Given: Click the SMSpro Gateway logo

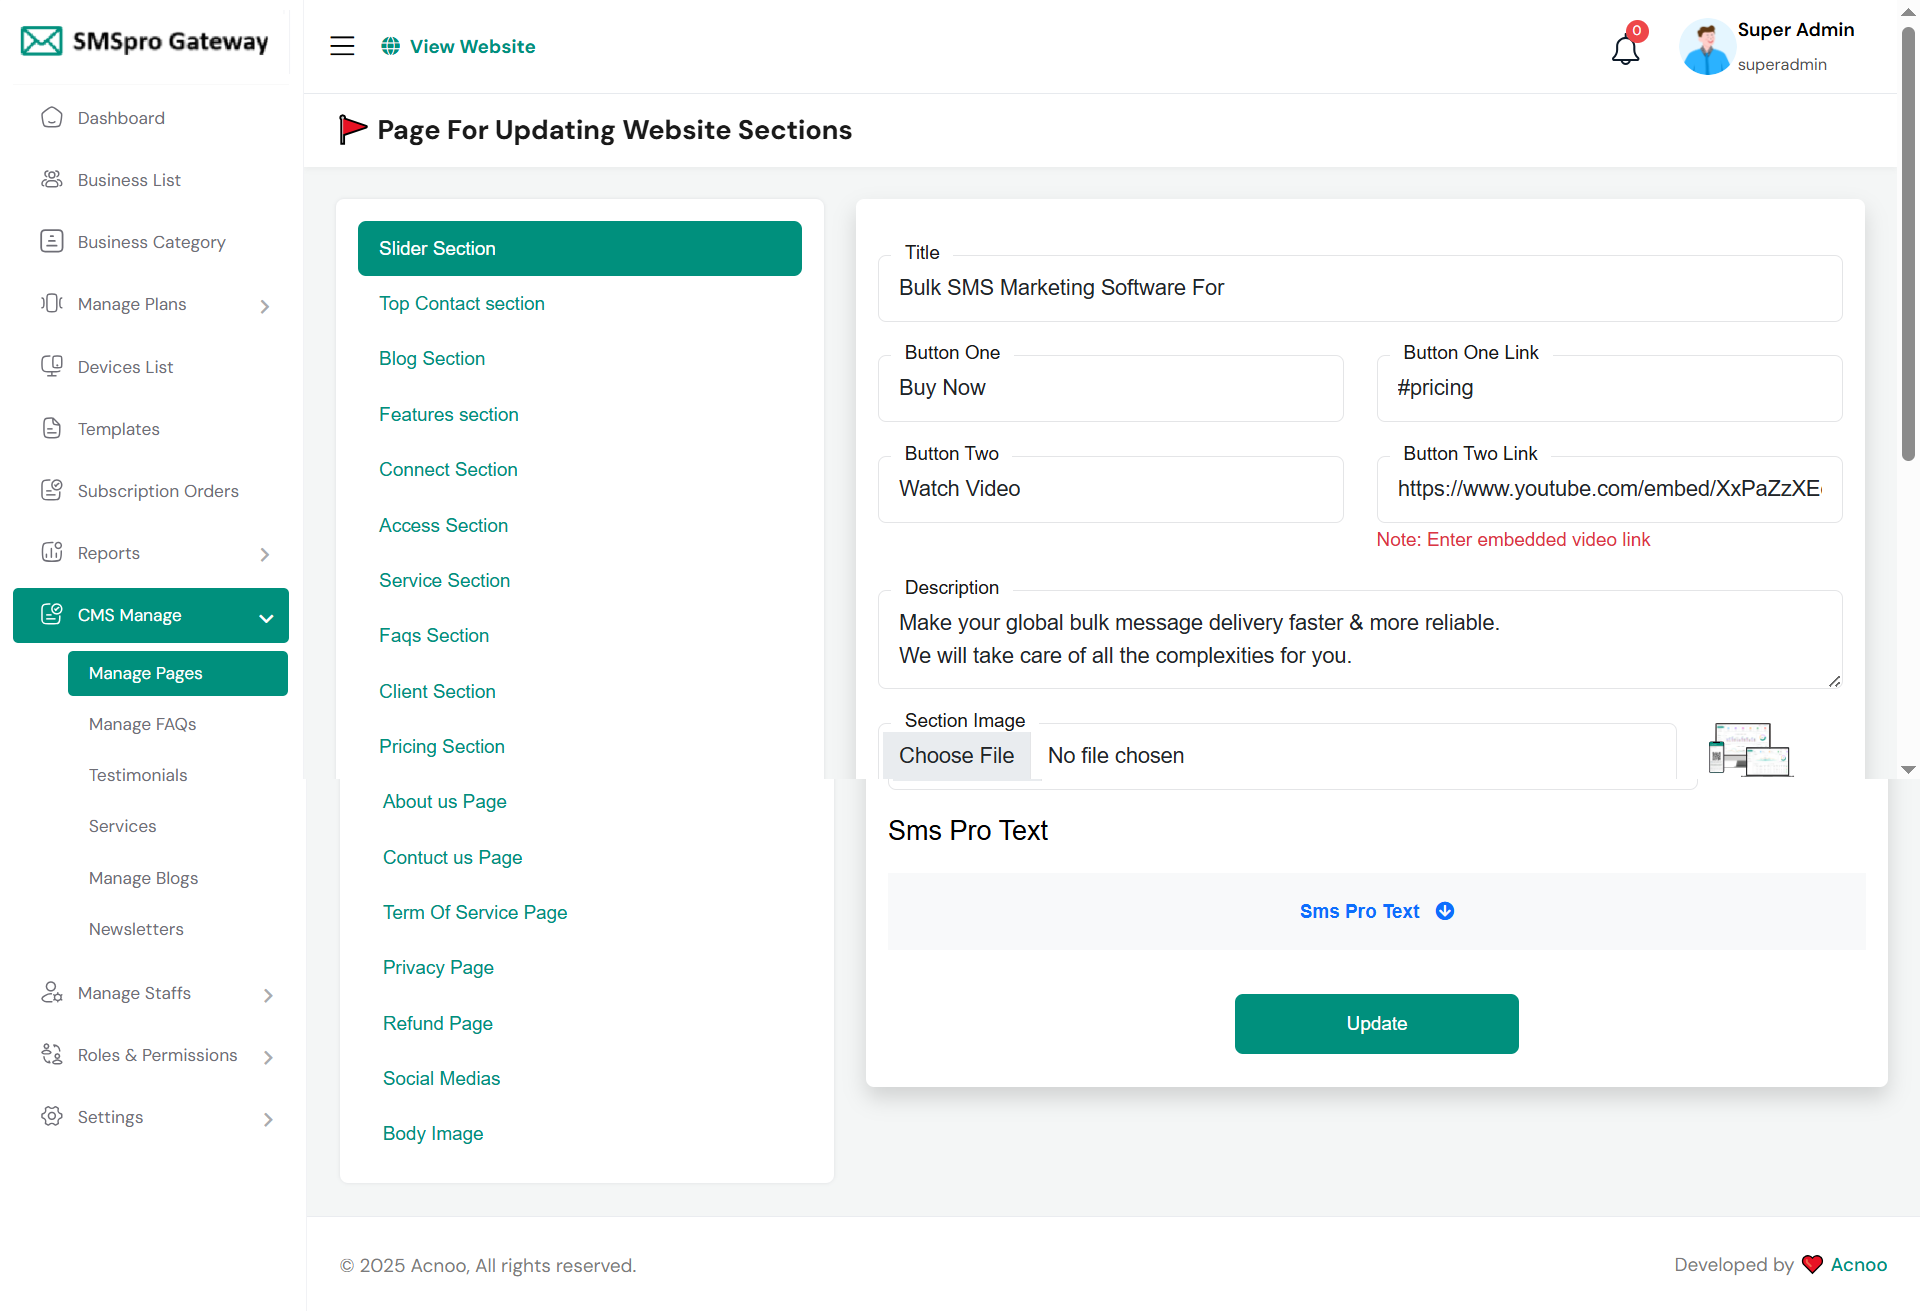Looking at the screenshot, I should click(145, 41).
